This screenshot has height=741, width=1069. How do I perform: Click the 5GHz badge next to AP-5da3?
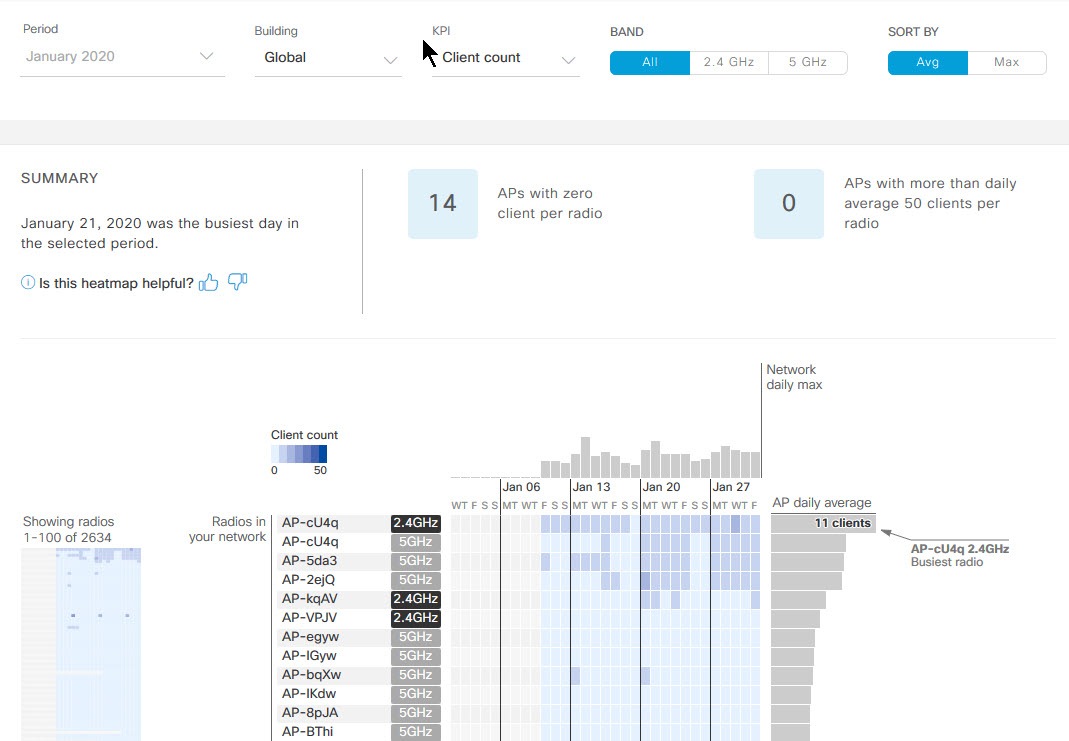pyautogui.click(x=415, y=561)
